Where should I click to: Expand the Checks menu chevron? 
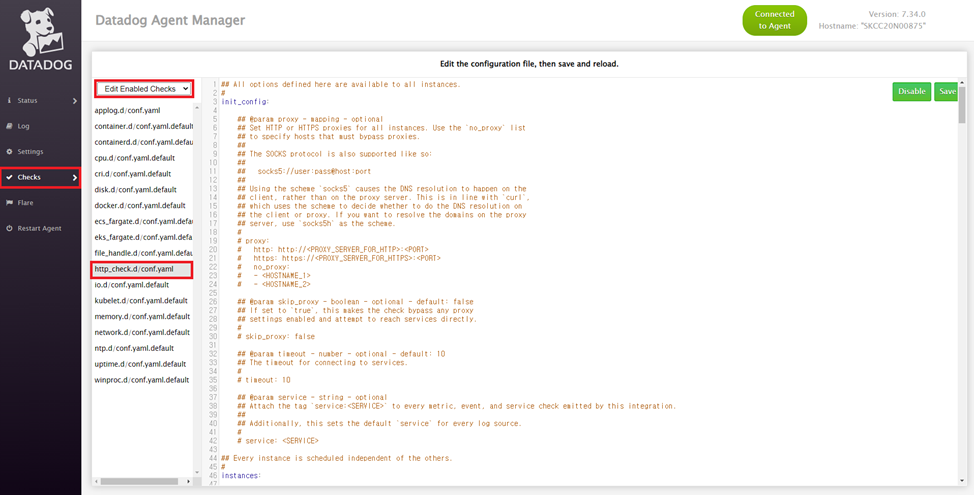[x=75, y=178]
